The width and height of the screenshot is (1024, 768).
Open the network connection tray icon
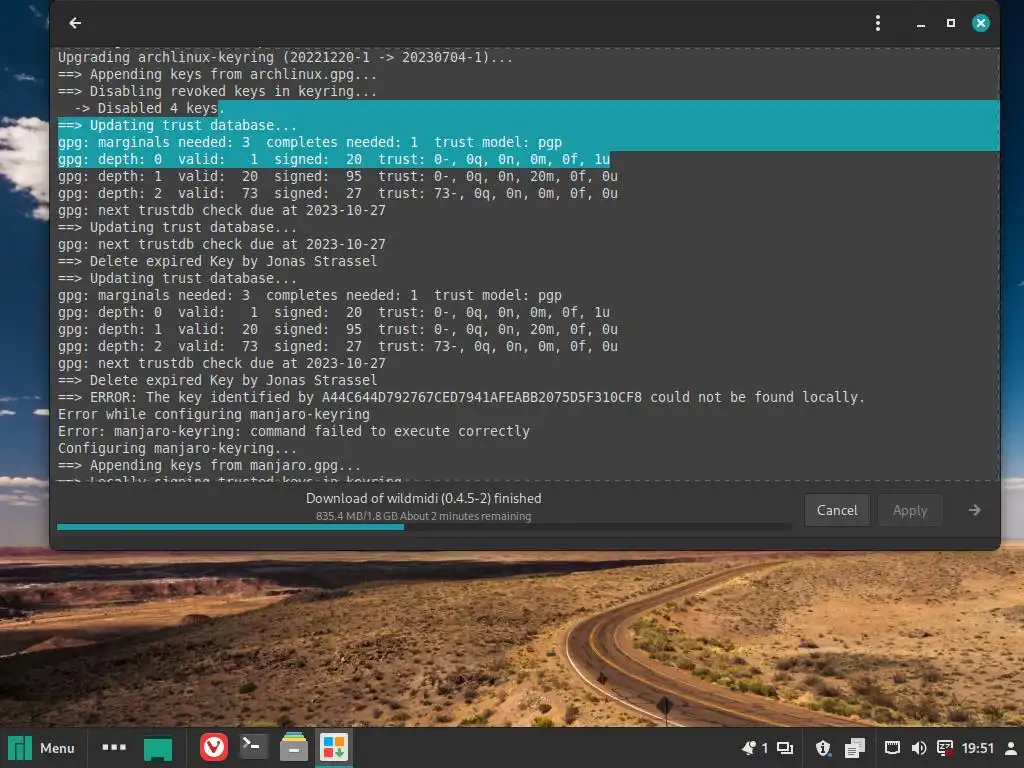892,748
